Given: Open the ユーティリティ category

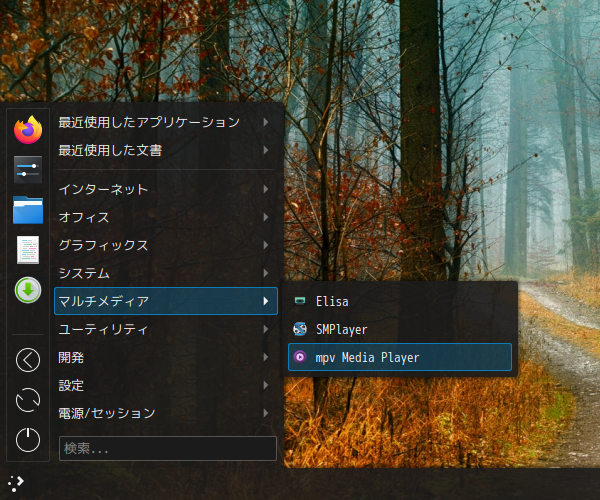Looking at the screenshot, I should 166,329.
